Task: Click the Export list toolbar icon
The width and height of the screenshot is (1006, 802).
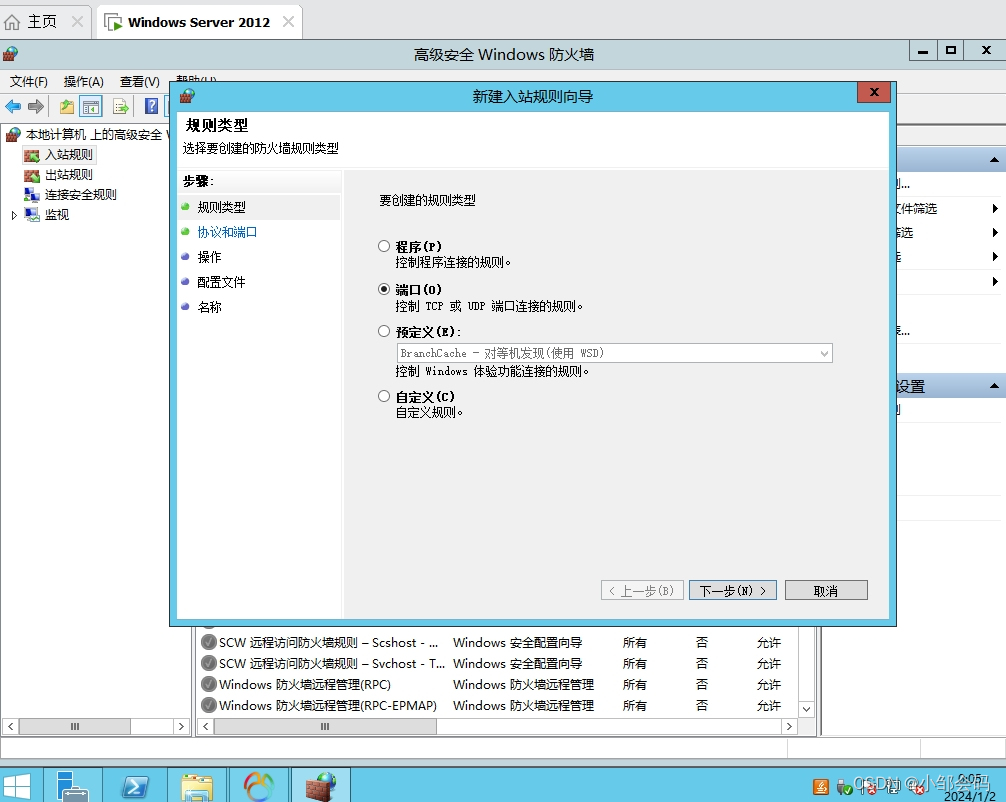Action: pyautogui.click(x=121, y=107)
